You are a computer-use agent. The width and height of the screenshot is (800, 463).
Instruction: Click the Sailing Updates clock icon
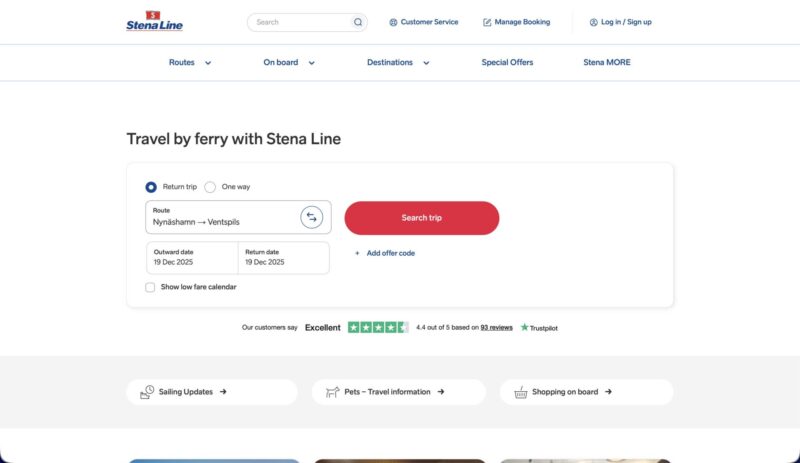(x=147, y=392)
